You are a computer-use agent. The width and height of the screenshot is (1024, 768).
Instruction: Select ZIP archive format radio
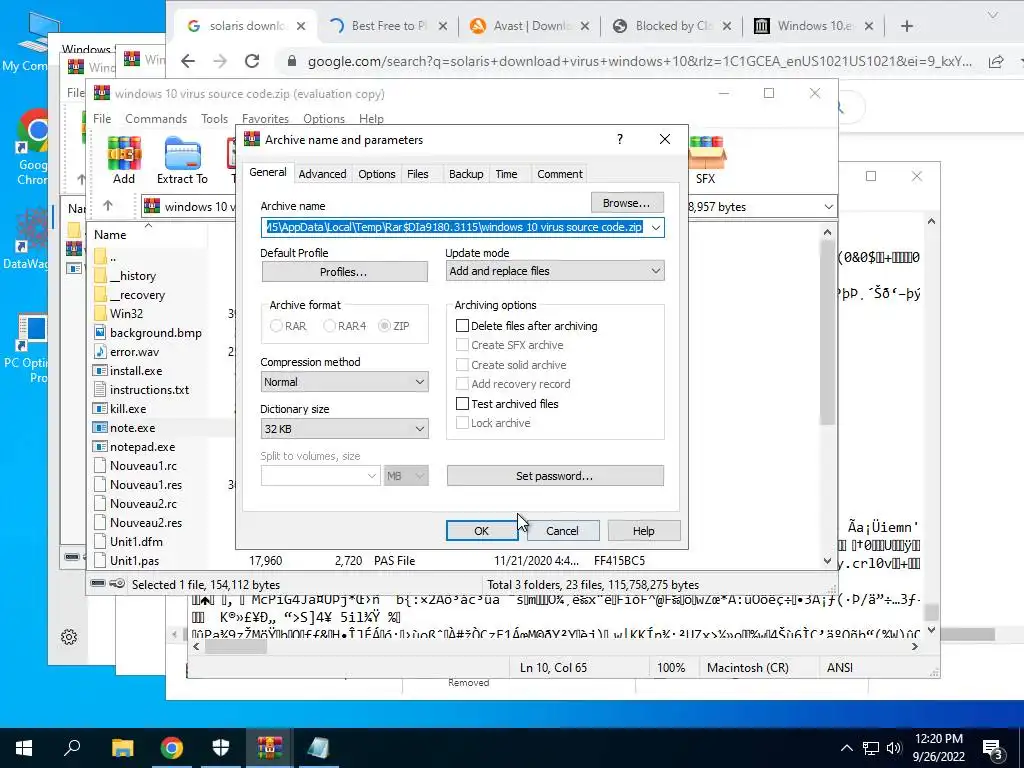tap(385, 325)
